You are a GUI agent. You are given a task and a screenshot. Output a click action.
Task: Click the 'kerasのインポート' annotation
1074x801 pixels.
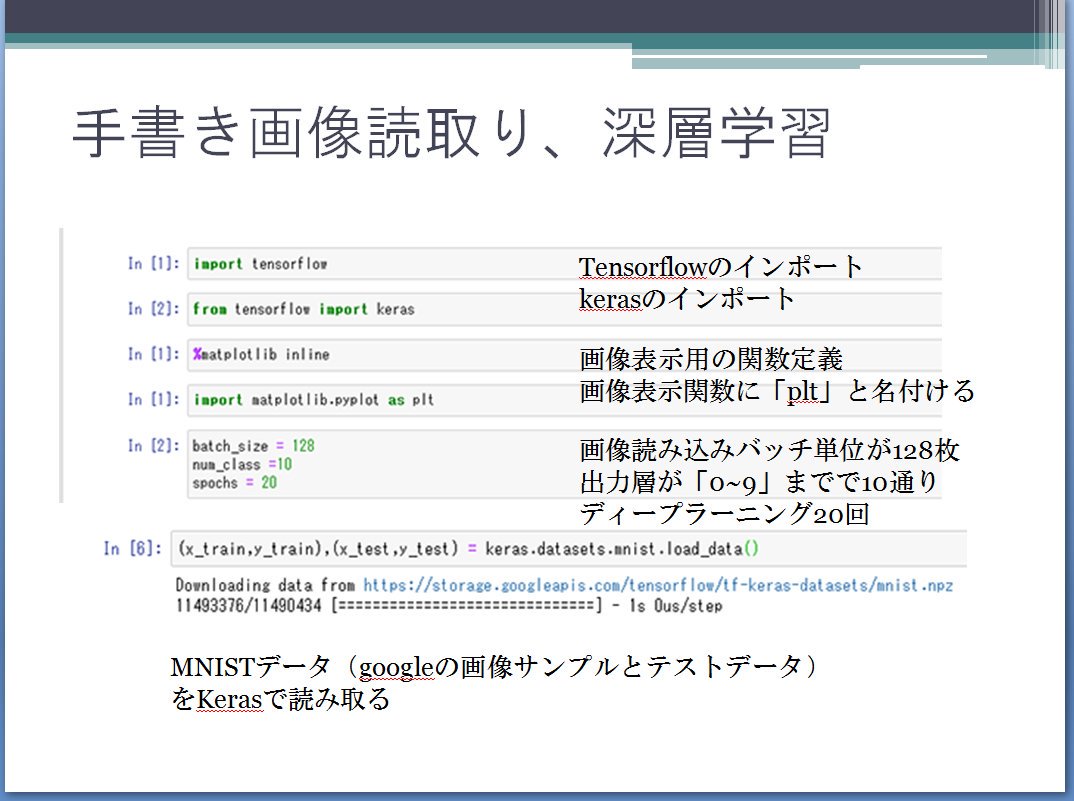(687, 298)
